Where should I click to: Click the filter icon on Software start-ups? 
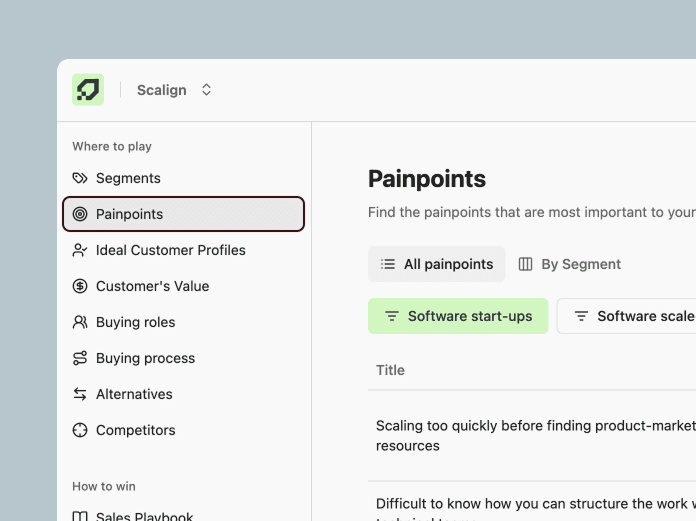coord(392,316)
